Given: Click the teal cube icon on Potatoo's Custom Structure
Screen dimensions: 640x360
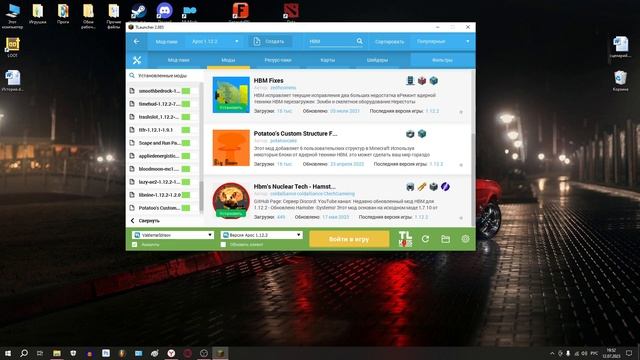Looking at the screenshot, I should [x=422, y=133].
